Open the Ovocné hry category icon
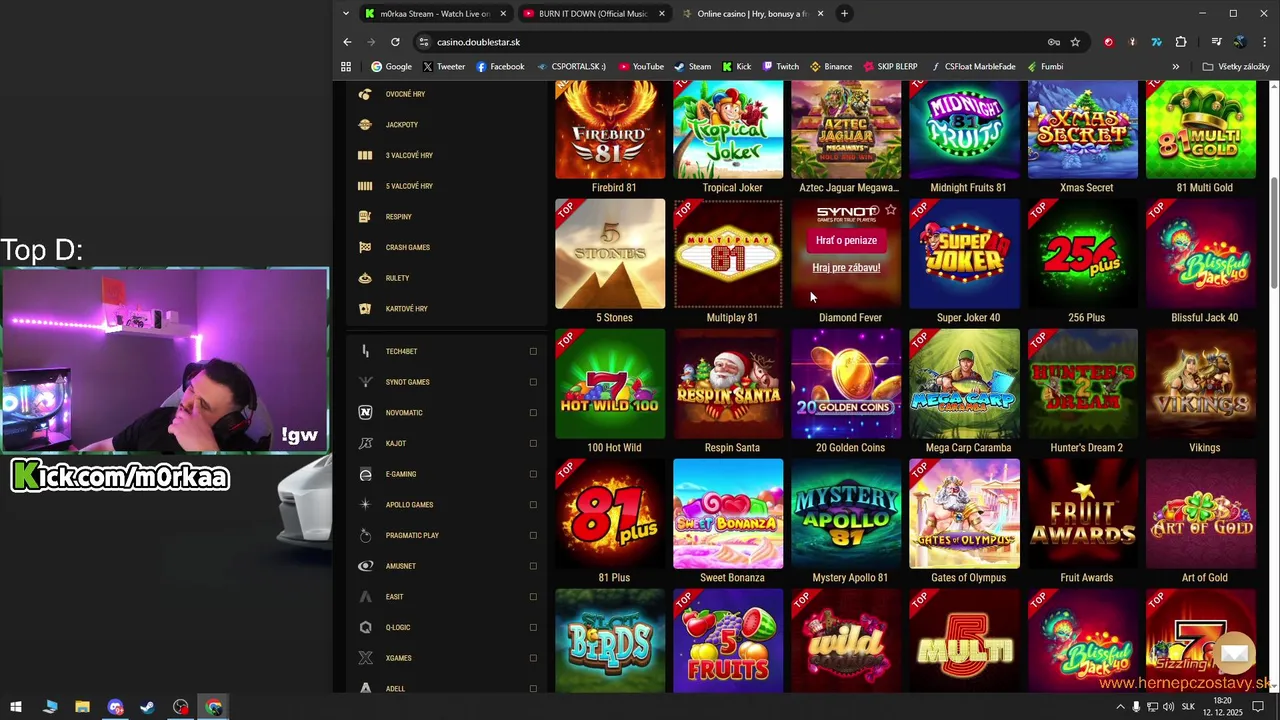 (x=365, y=94)
